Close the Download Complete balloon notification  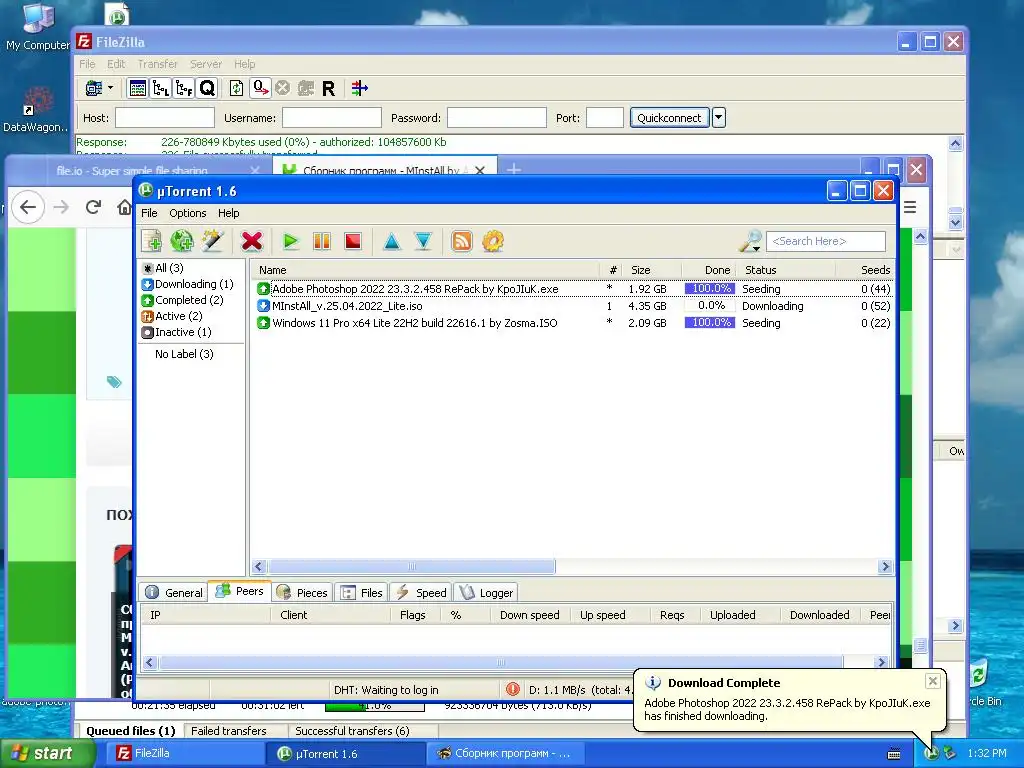[x=933, y=681]
